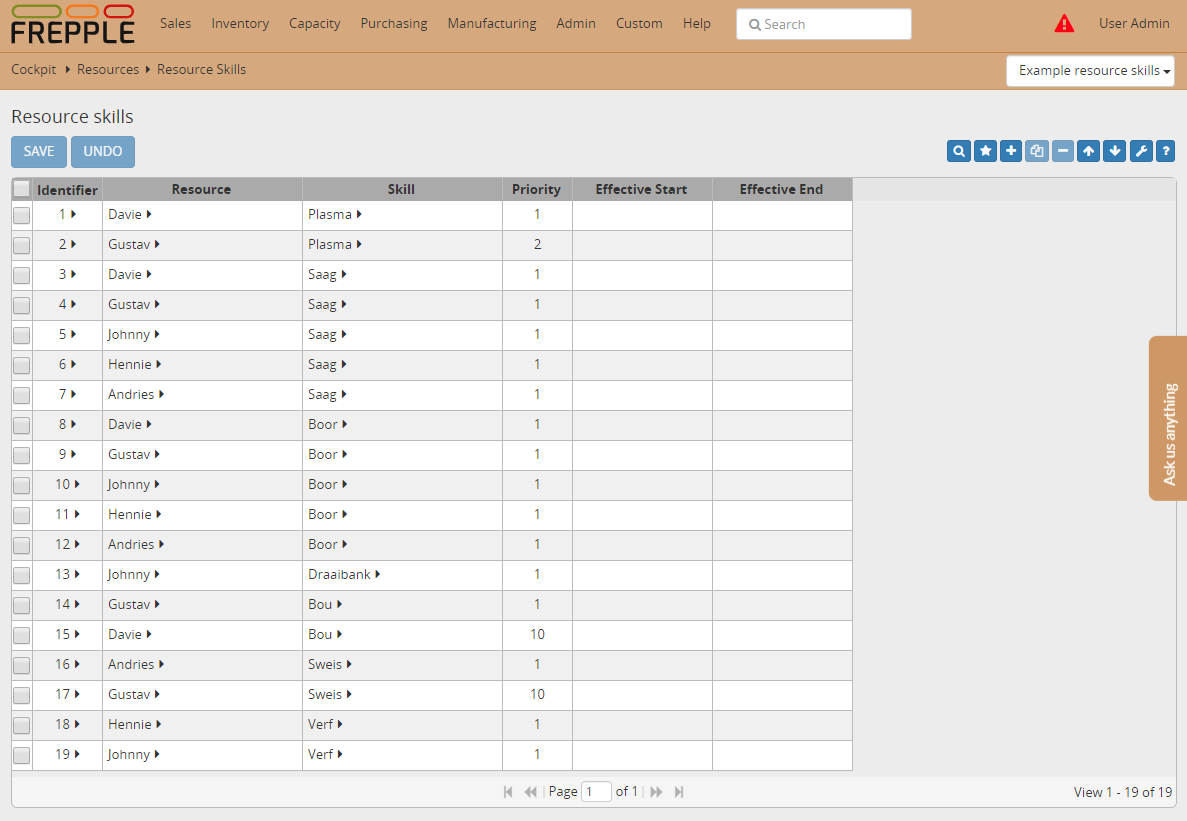The height and width of the screenshot is (821, 1187).
Task: Open the Manufacturing menu
Action: pyautogui.click(x=491, y=24)
